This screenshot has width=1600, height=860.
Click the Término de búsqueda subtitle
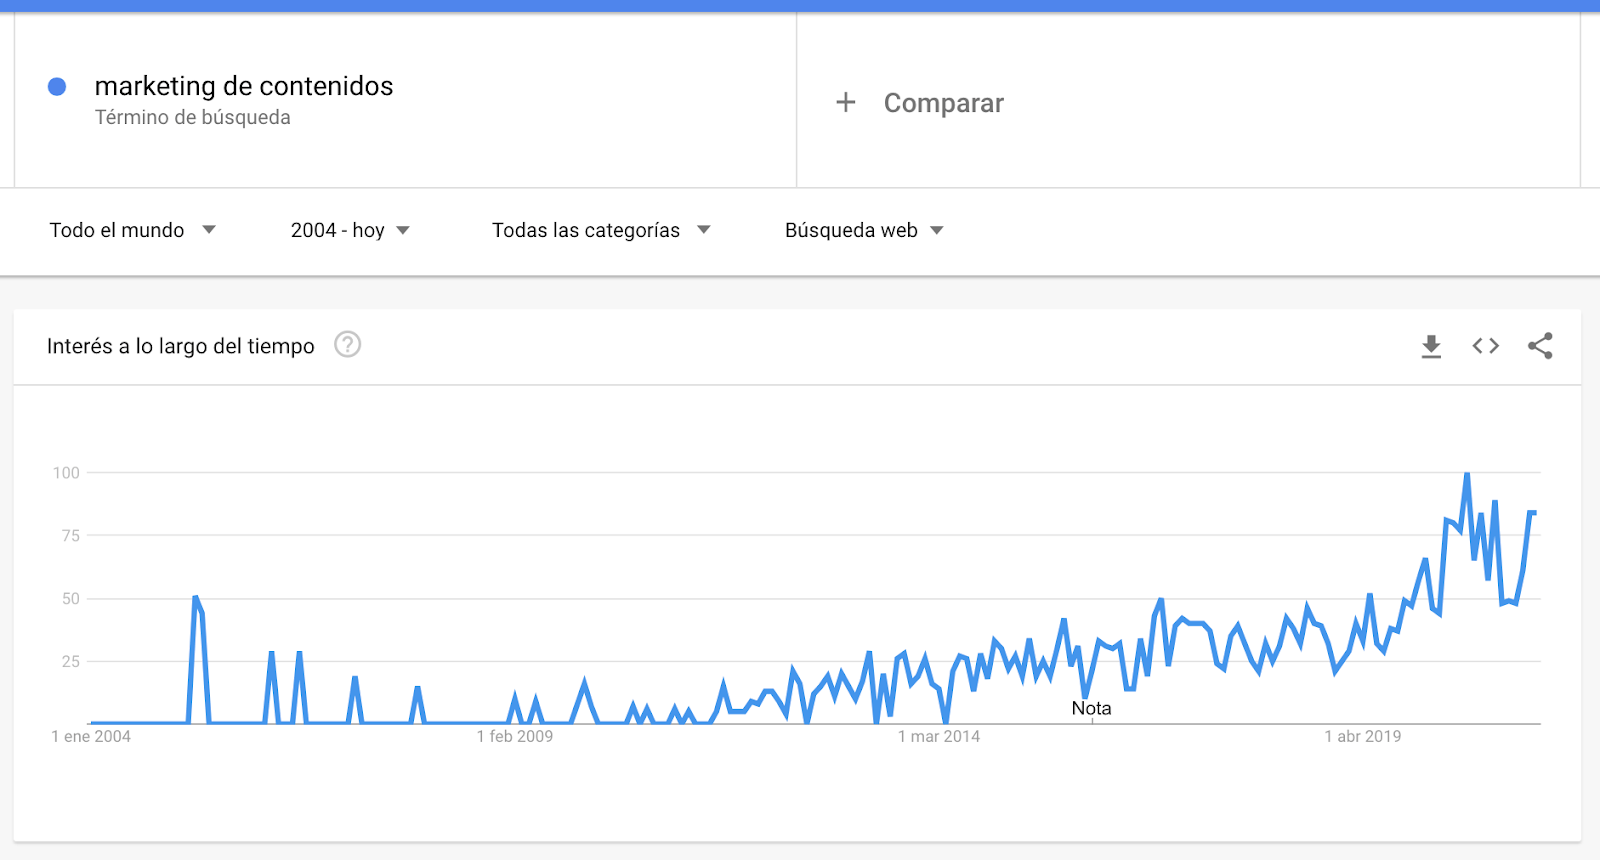192,118
